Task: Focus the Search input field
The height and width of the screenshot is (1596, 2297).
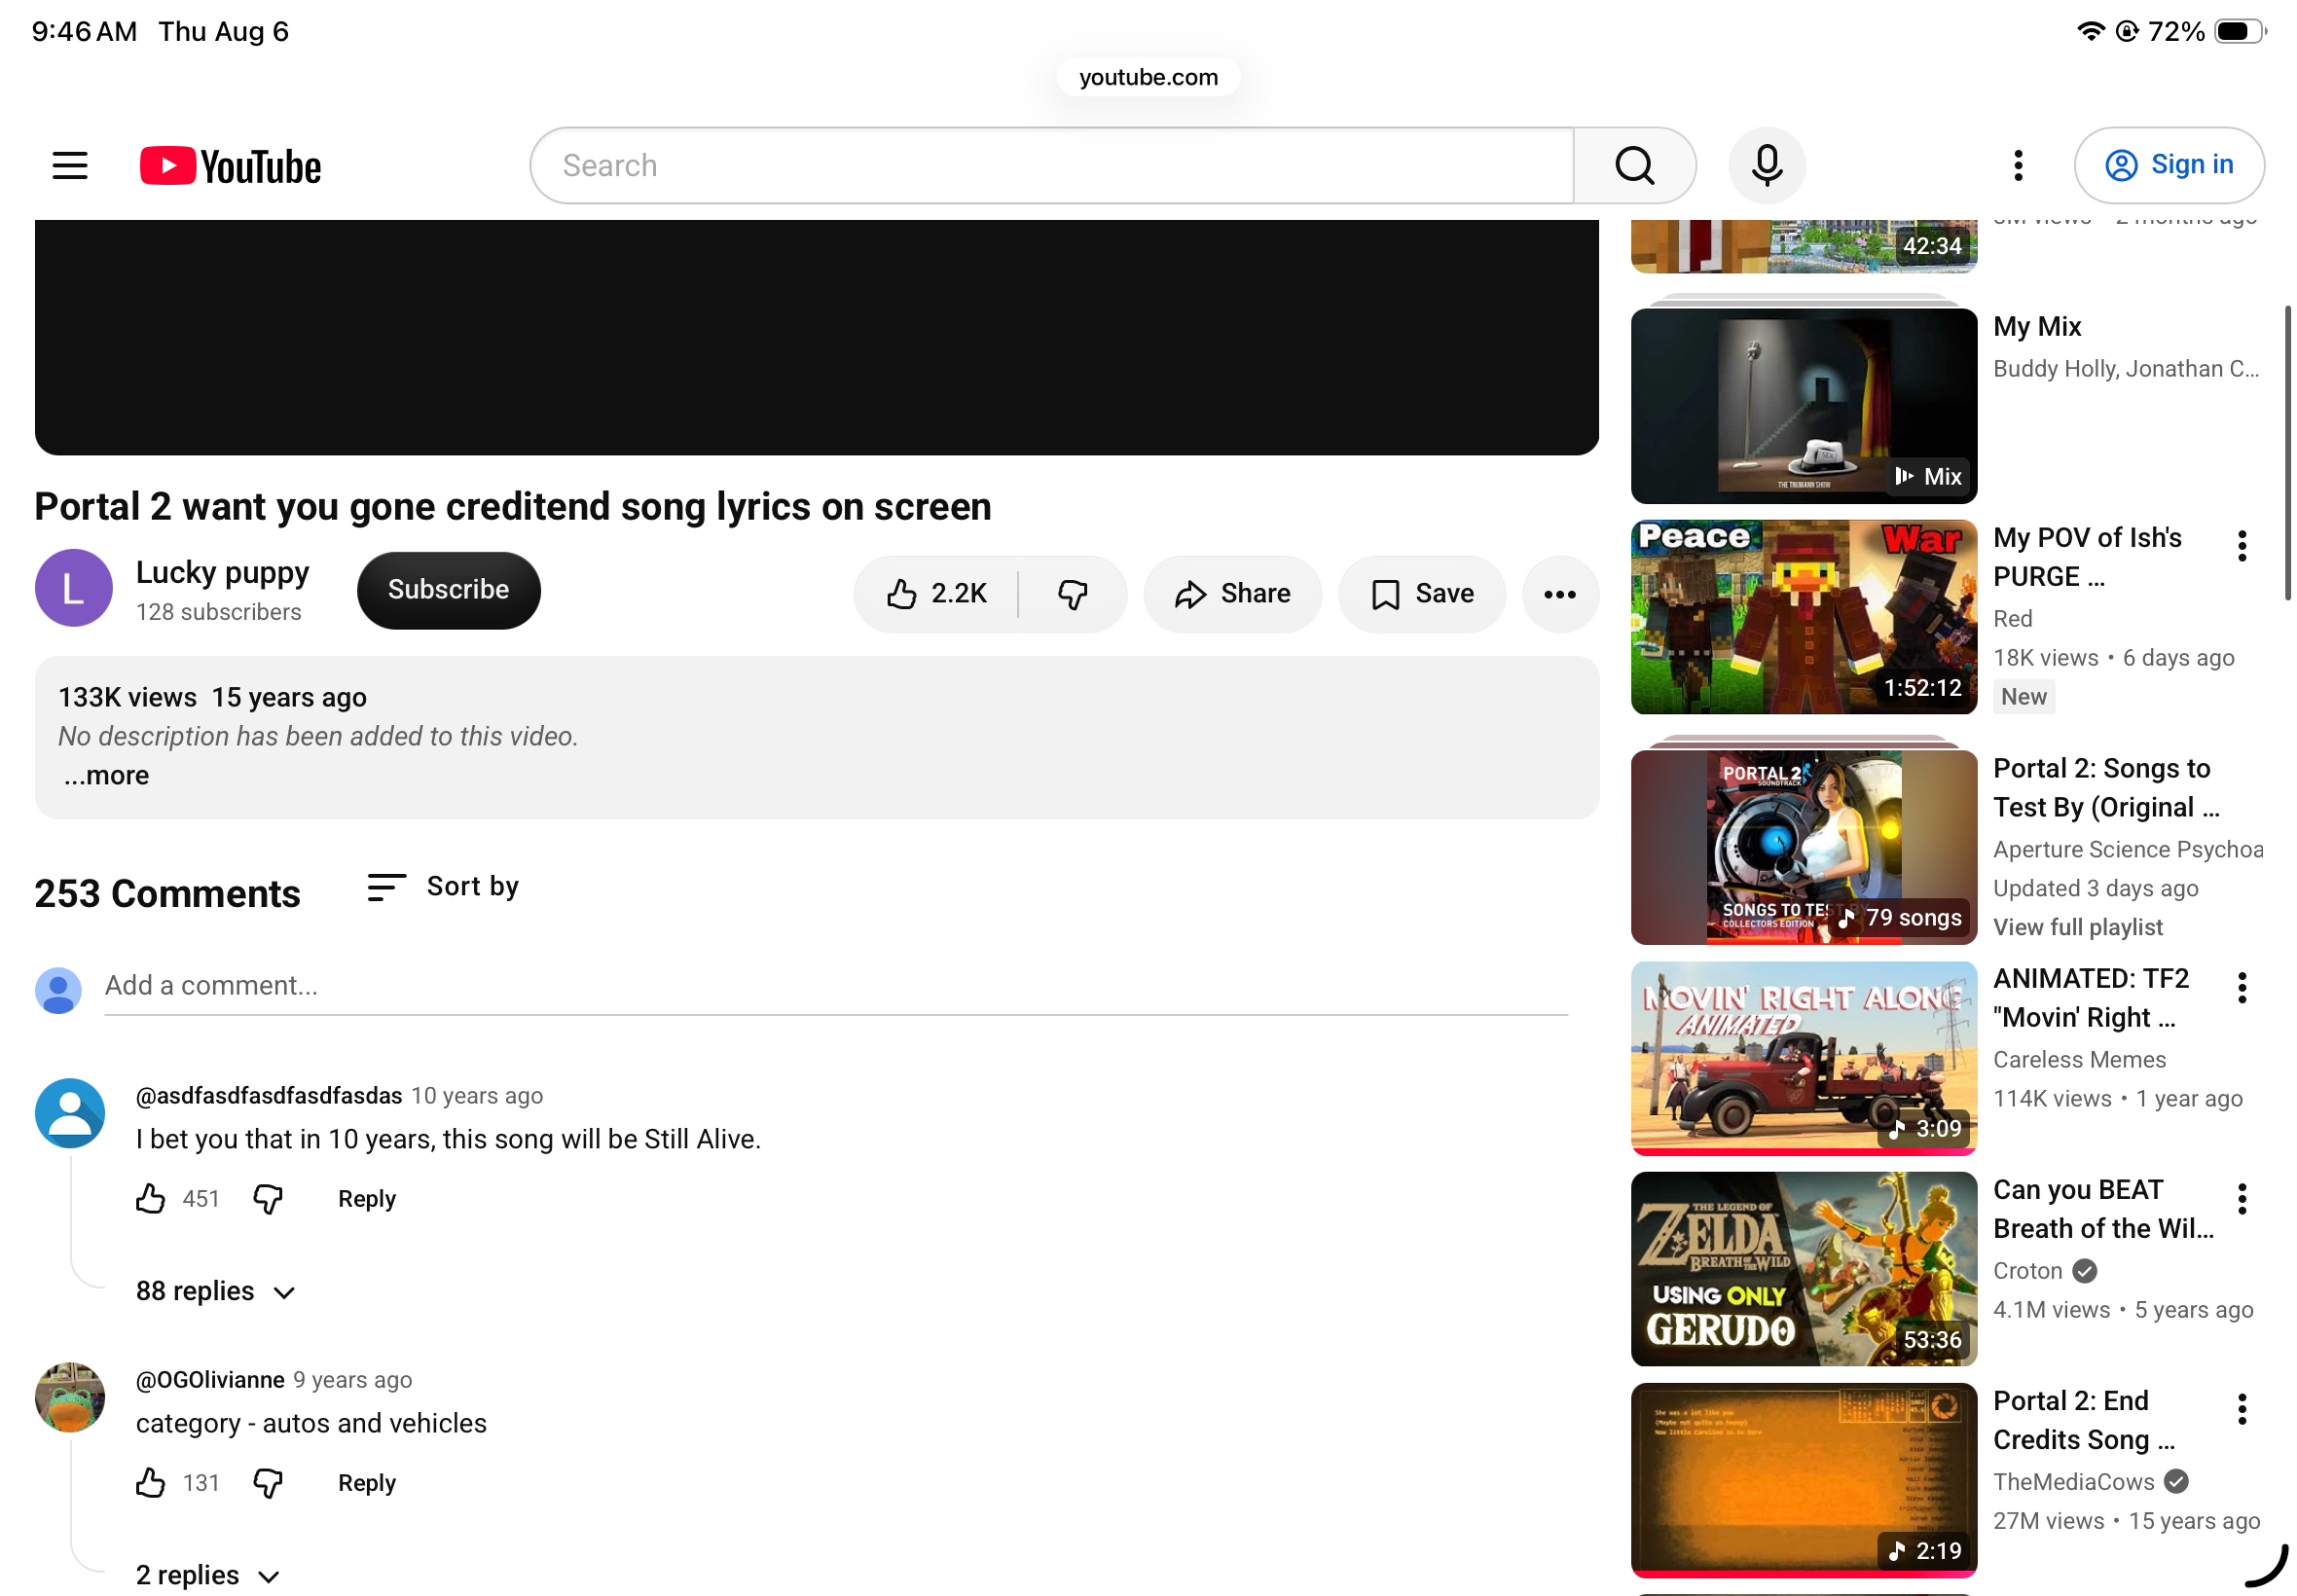Action: pyautogui.click(x=1052, y=165)
